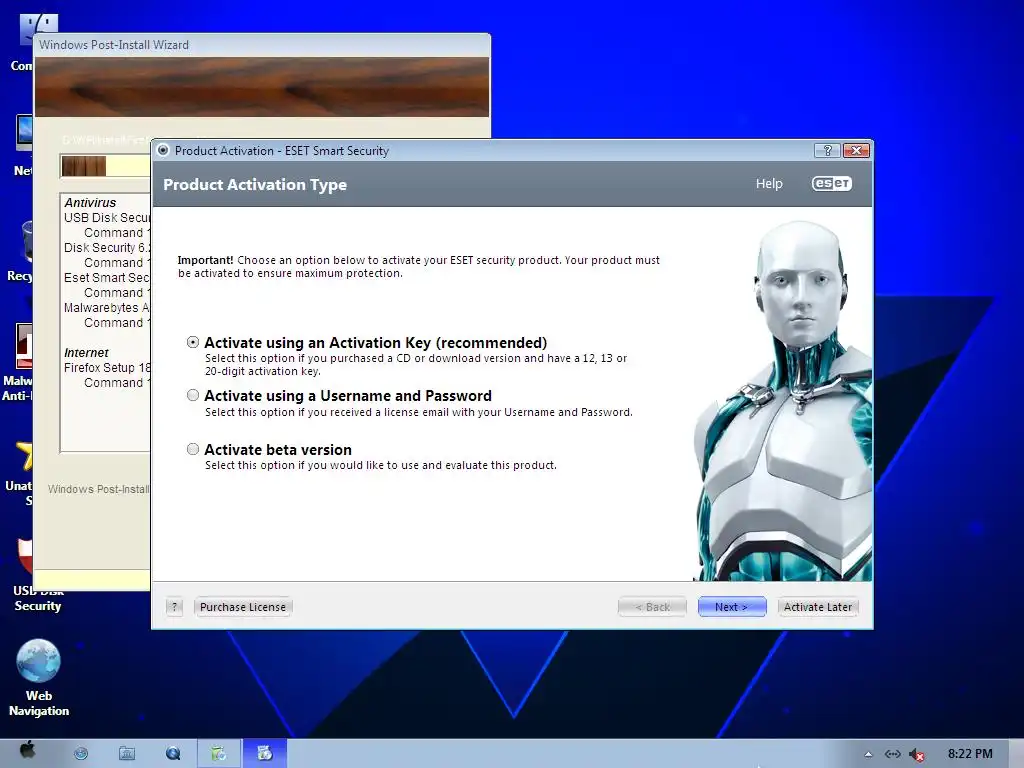Select Activate using an Activation Key option
Screen dimensions: 1024x768
pyautogui.click(x=193, y=342)
